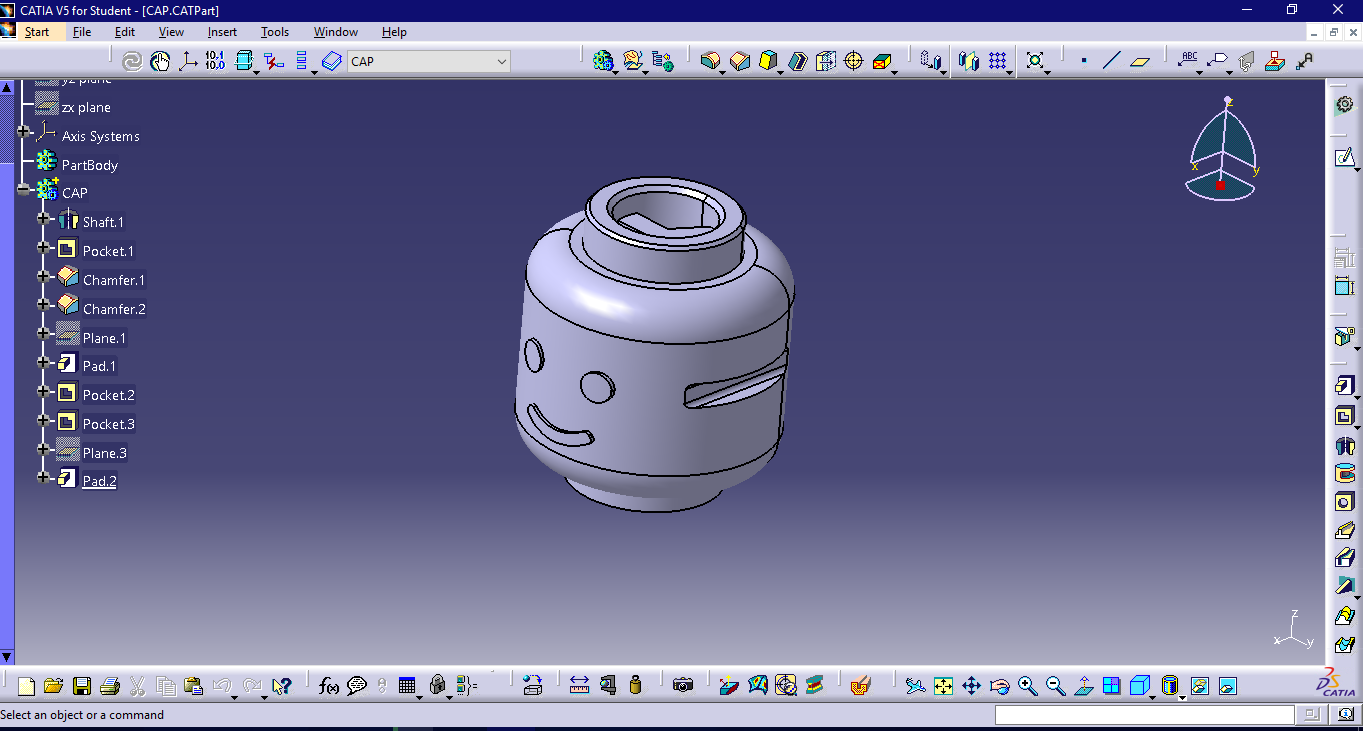This screenshot has width=1363, height=731.
Task: Select Pocket.2 in the specification tree
Action: (109, 395)
